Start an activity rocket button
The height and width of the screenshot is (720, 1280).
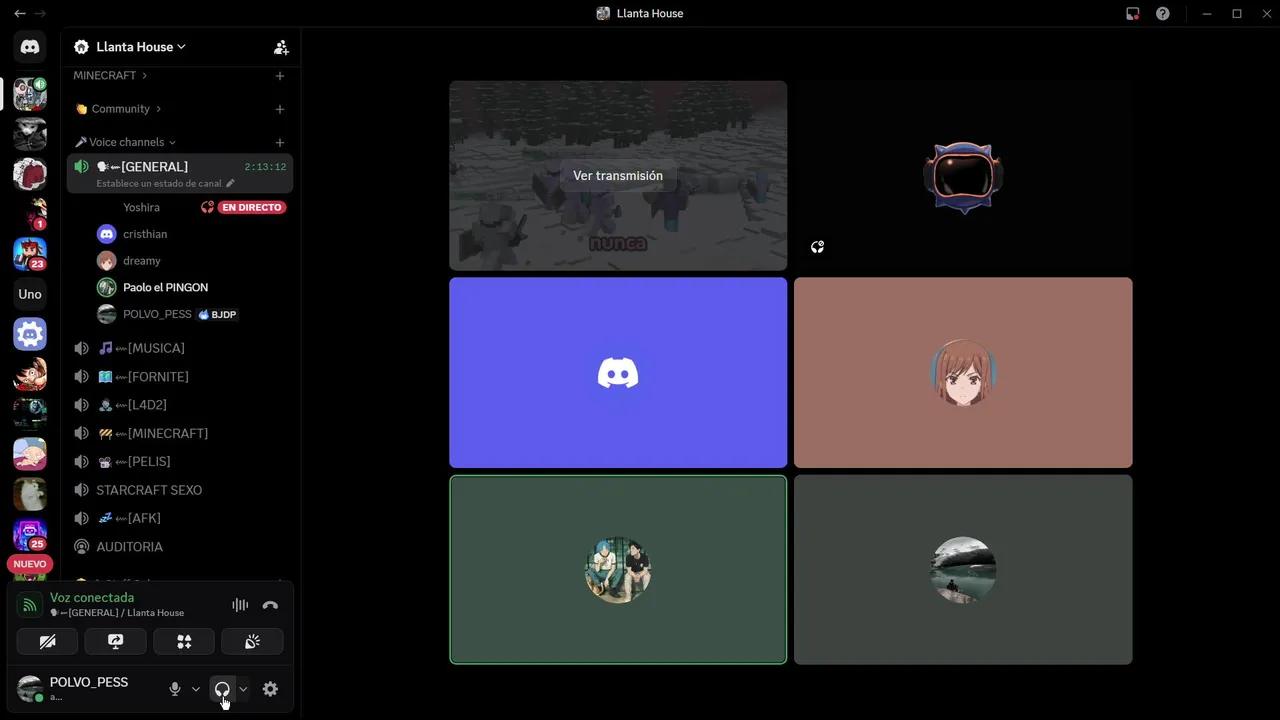click(x=184, y=642)
